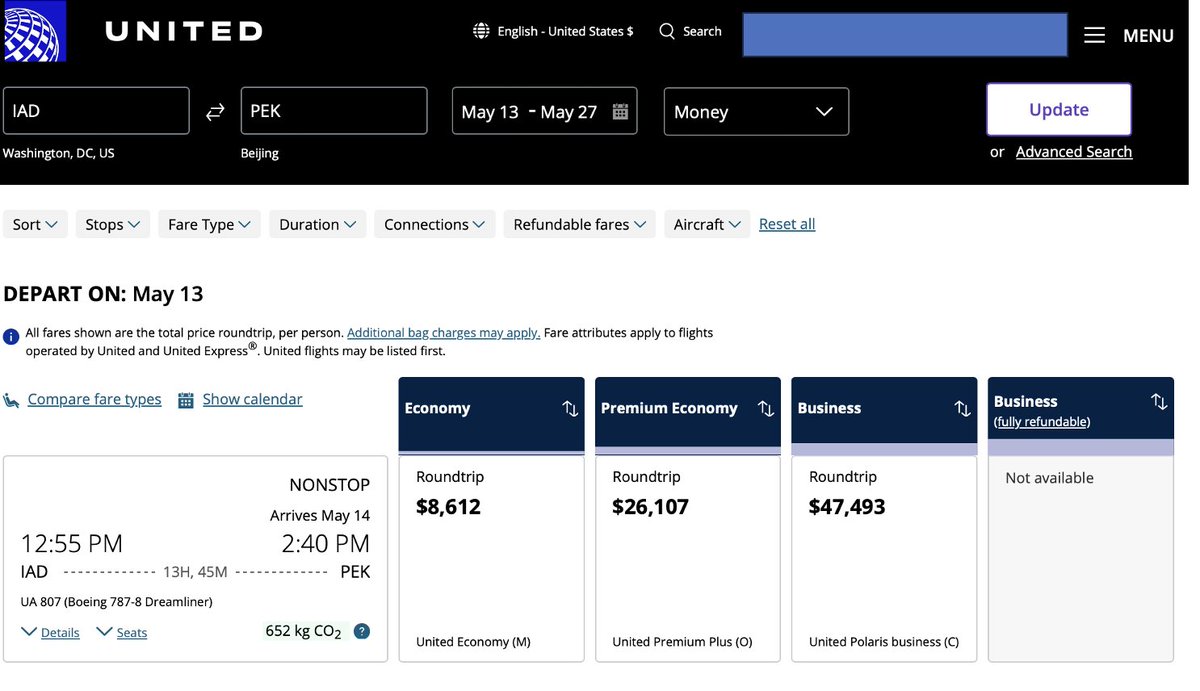Screen dimensions: 1200x691
Task: Sort by the Premium Economy column header
Action: tap(688, 414)
